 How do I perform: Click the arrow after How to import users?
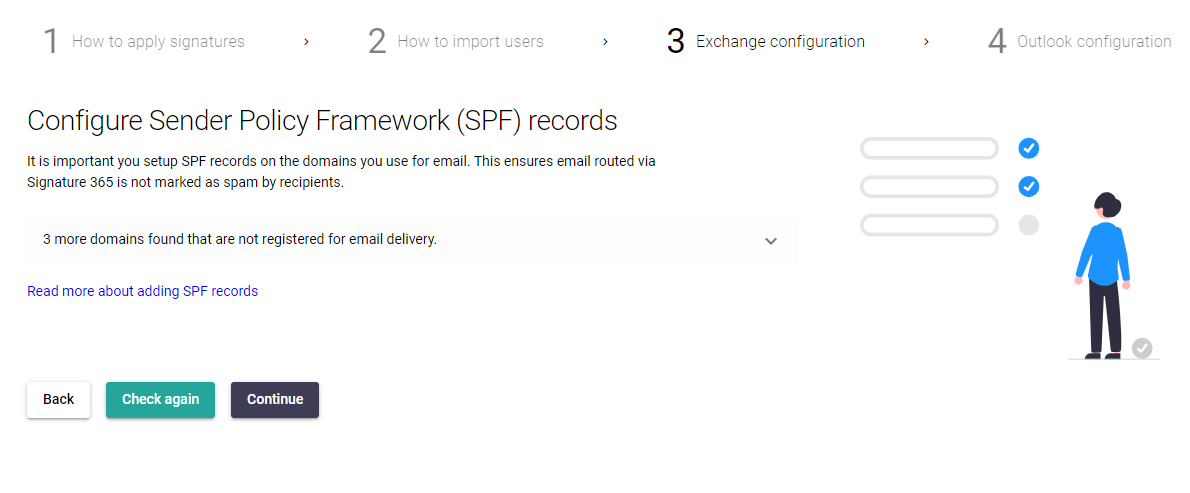pos(605,42)
